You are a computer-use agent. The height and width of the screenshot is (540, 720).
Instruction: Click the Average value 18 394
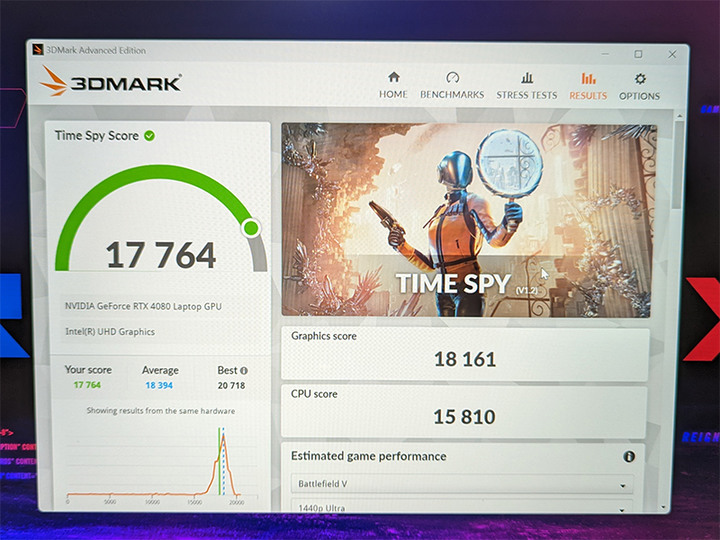pyautogui.click(x=159, y=385)
